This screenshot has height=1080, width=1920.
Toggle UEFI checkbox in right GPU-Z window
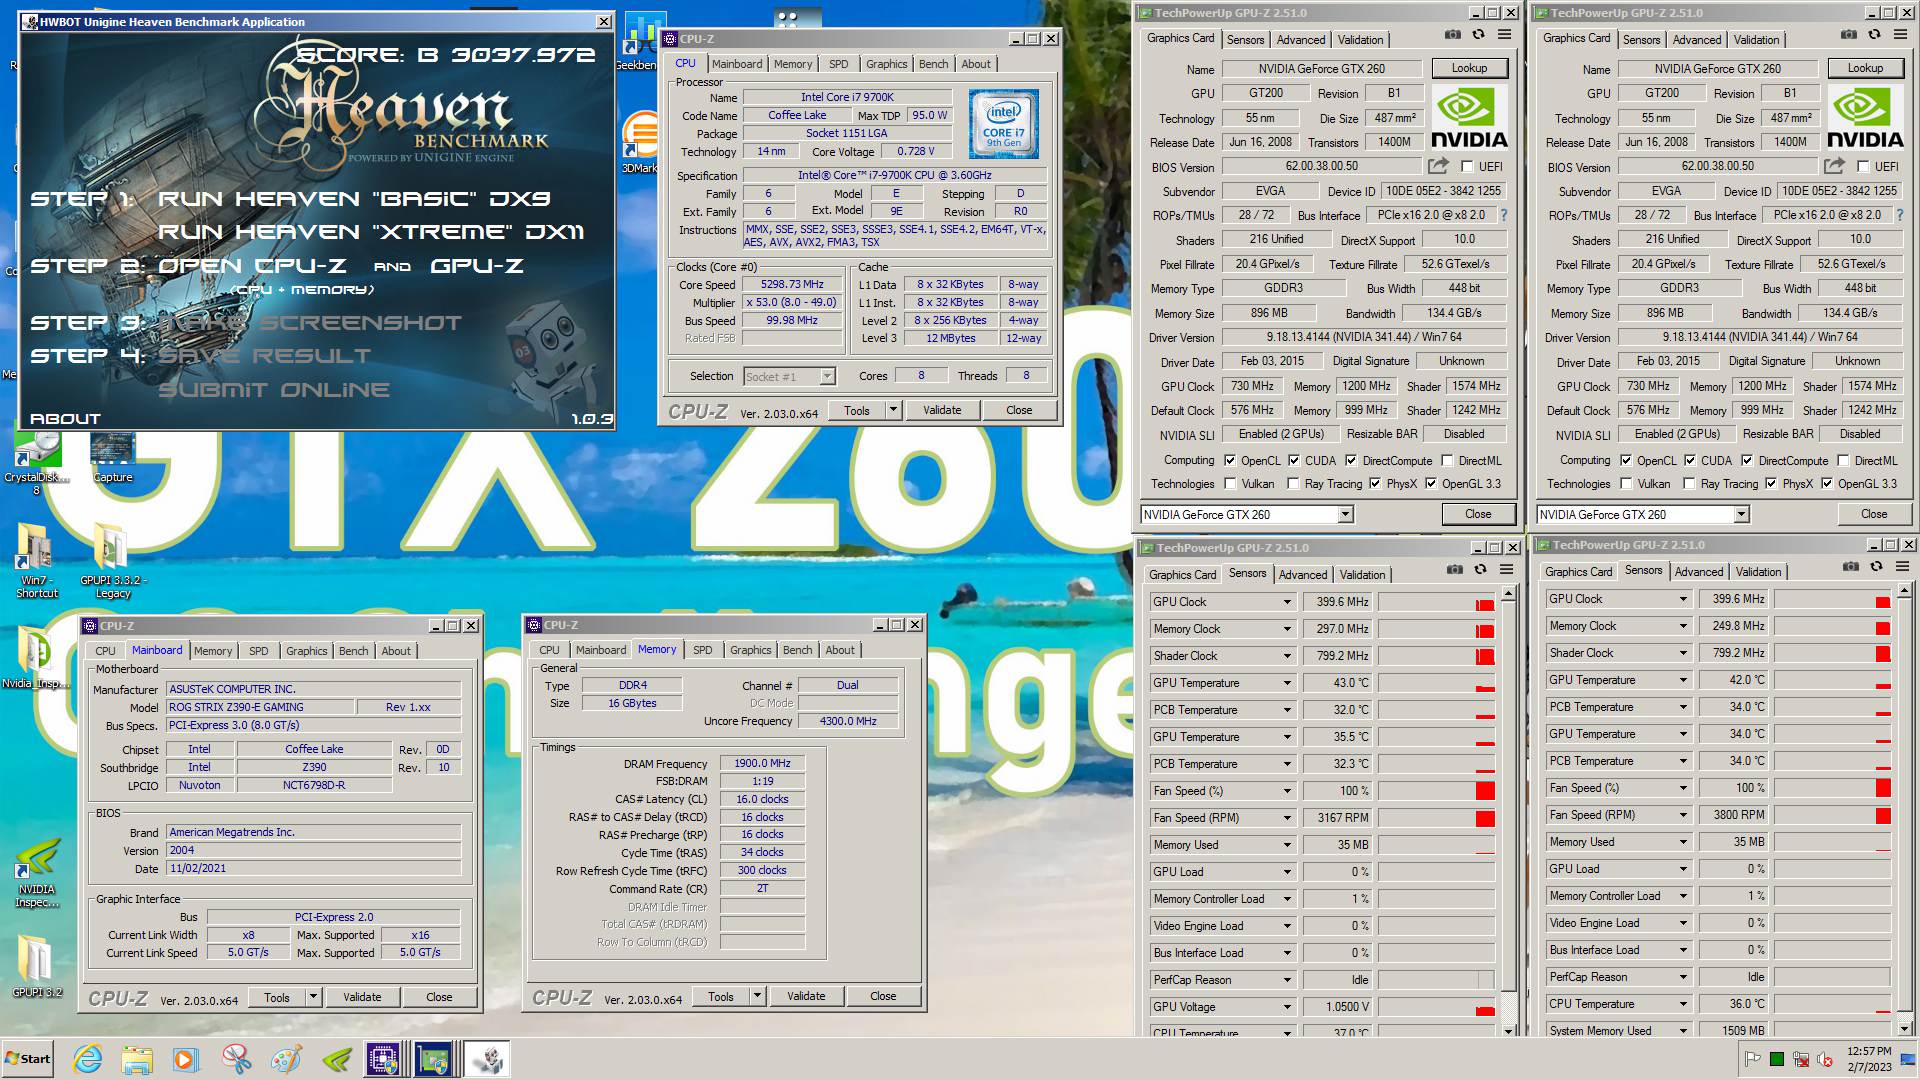pyautogui.click(x=1863, y=167)
